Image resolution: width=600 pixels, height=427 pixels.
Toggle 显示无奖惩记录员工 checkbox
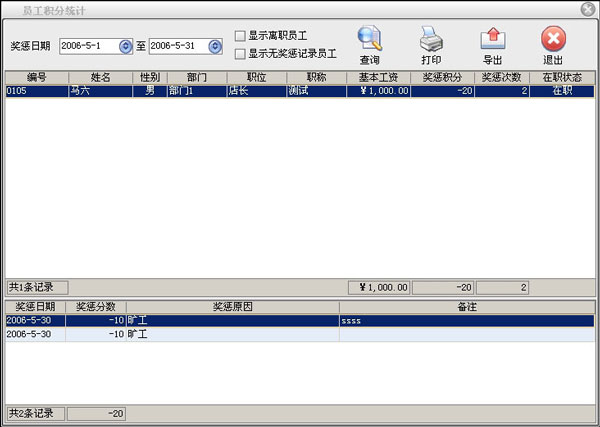coord(240,53)
